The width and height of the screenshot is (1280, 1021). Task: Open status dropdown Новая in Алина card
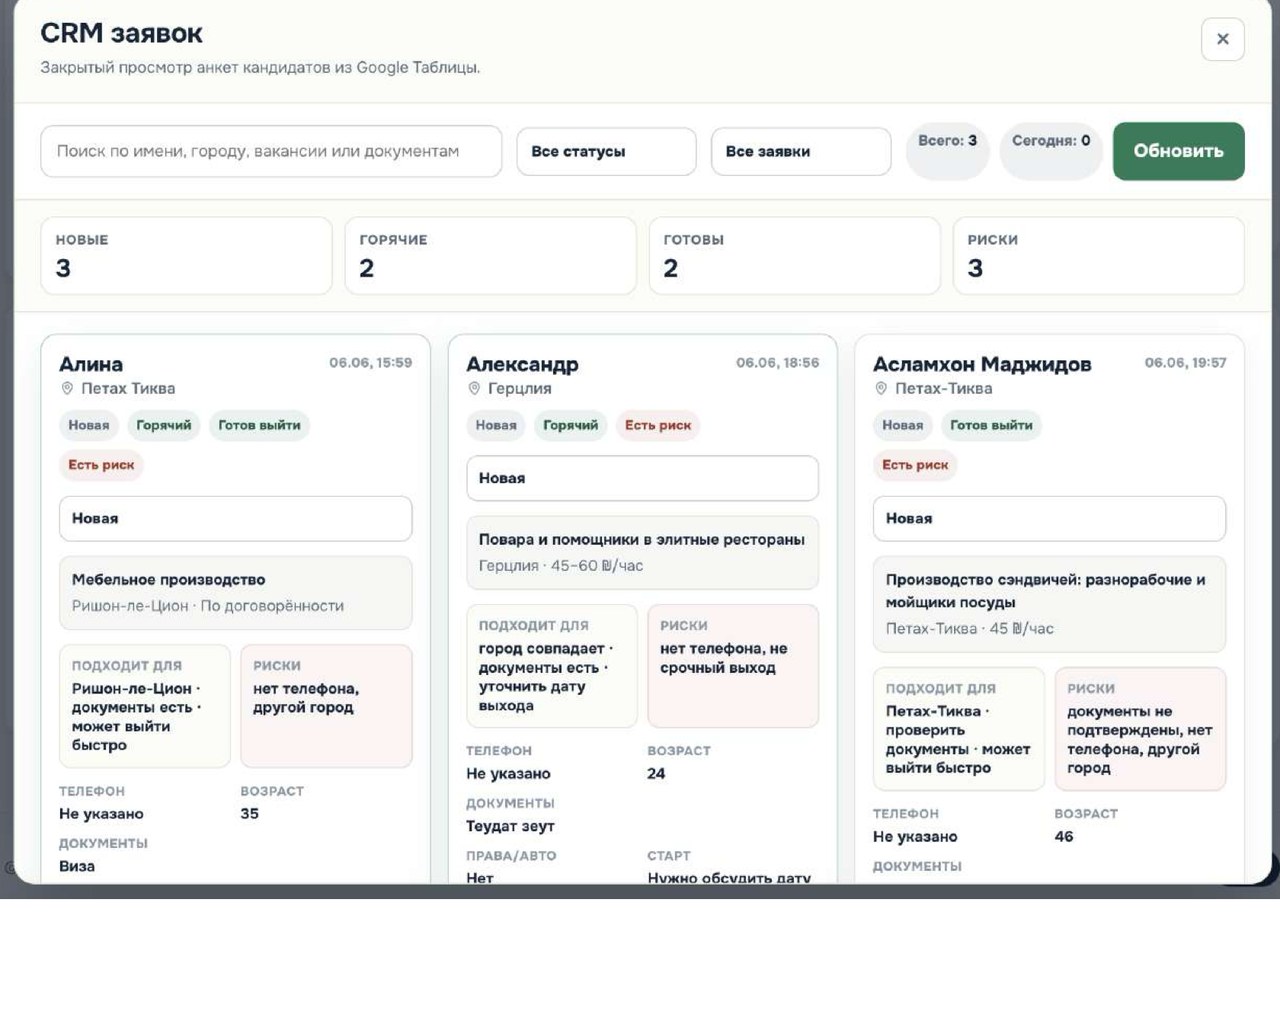[x=235, y=519]
